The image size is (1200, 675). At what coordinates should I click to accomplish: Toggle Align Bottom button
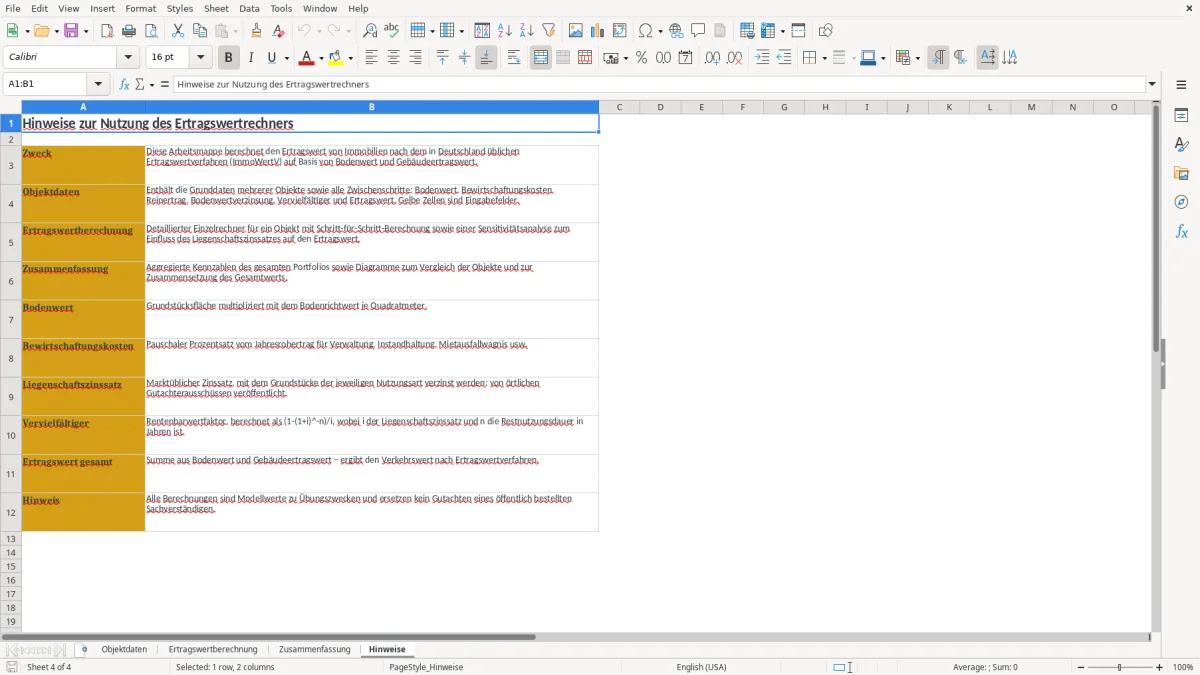point(486,58)
